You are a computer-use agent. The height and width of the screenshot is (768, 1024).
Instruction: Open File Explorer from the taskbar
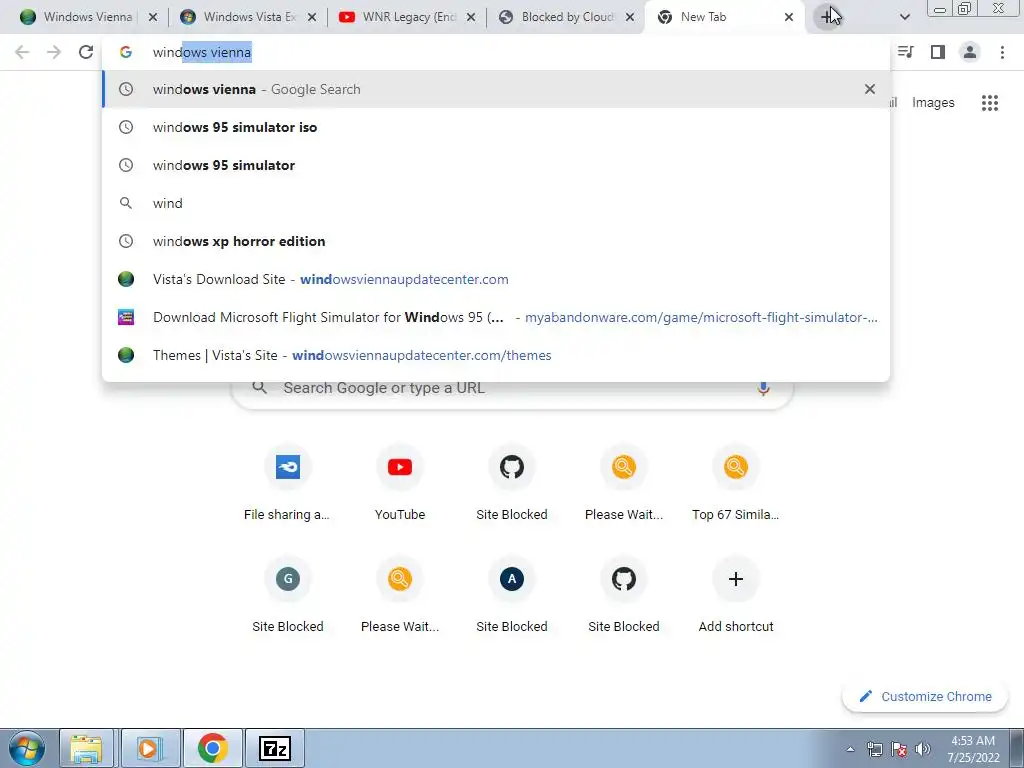tap(87, 748)
